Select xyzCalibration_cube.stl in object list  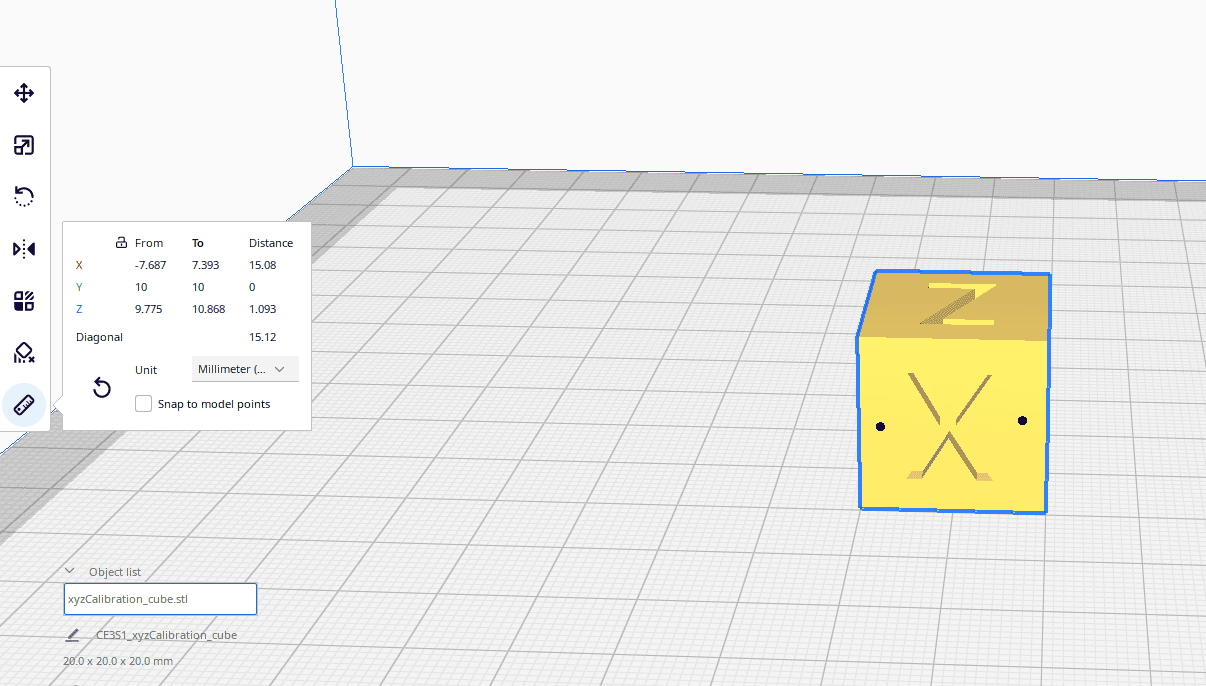pos(160,599)
